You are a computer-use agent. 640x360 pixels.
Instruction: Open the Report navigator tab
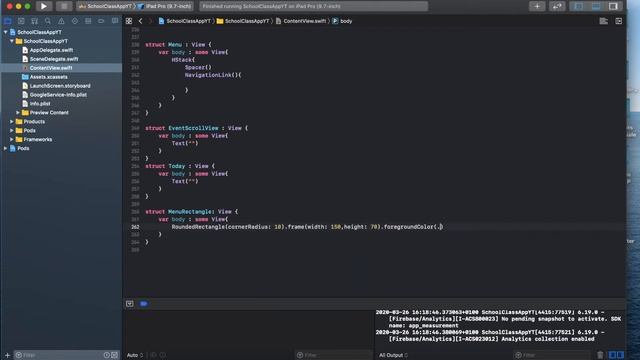point(115,21)
